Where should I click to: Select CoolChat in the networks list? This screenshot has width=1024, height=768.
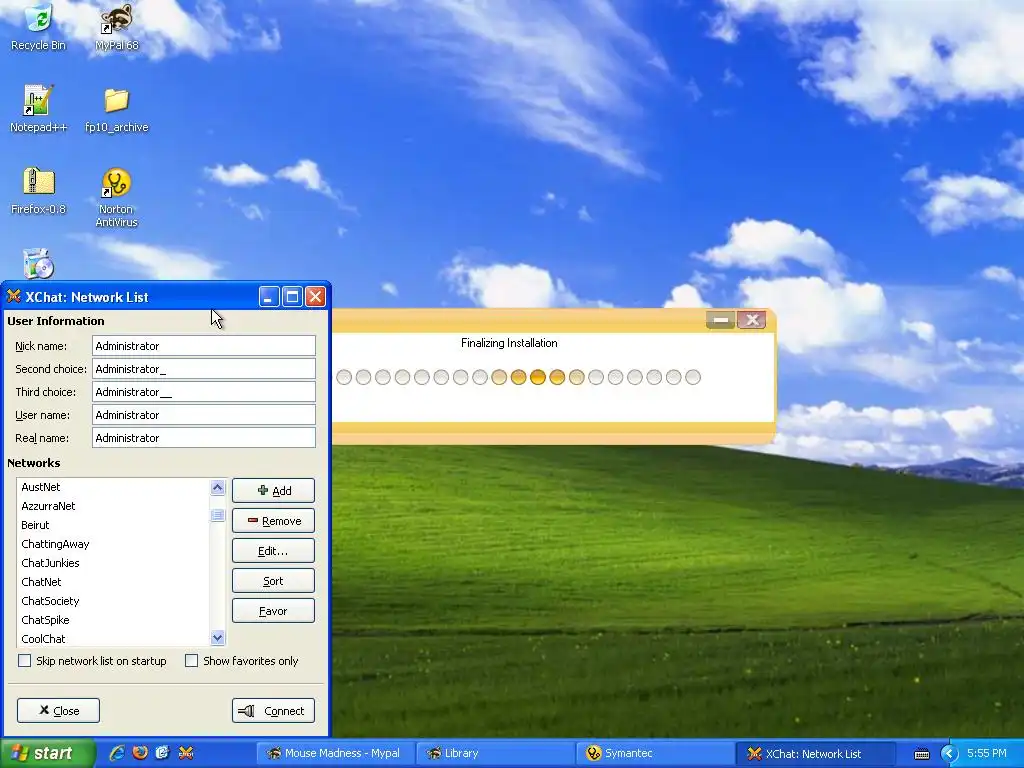pyautogui.click(x=113, y=638)
